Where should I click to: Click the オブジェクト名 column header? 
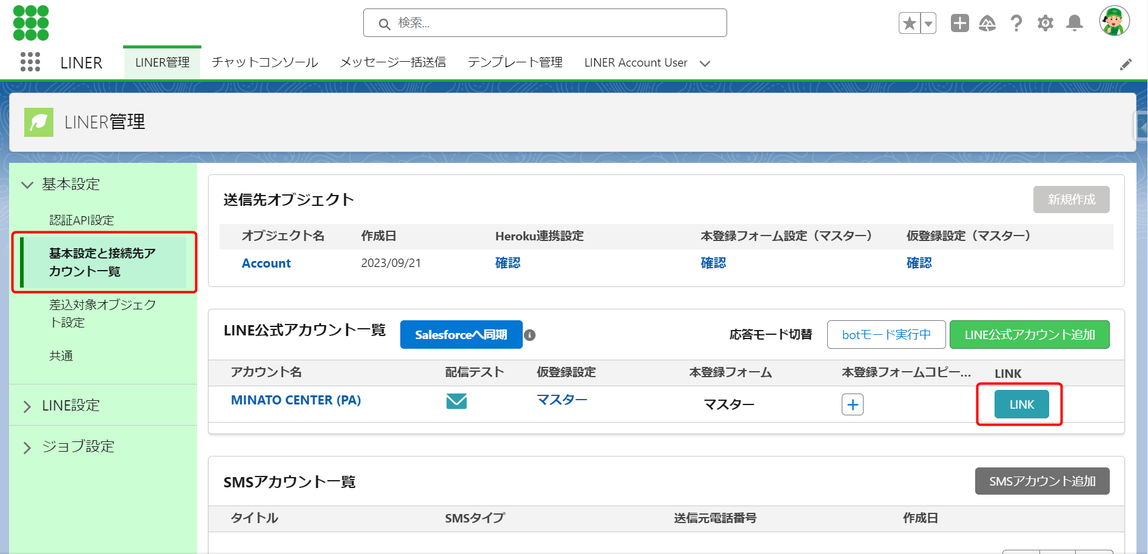(283, 236)
